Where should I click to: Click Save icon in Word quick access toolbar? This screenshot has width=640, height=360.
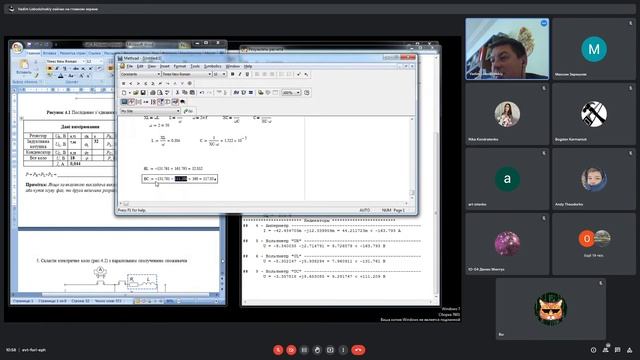tap(29, 44)
